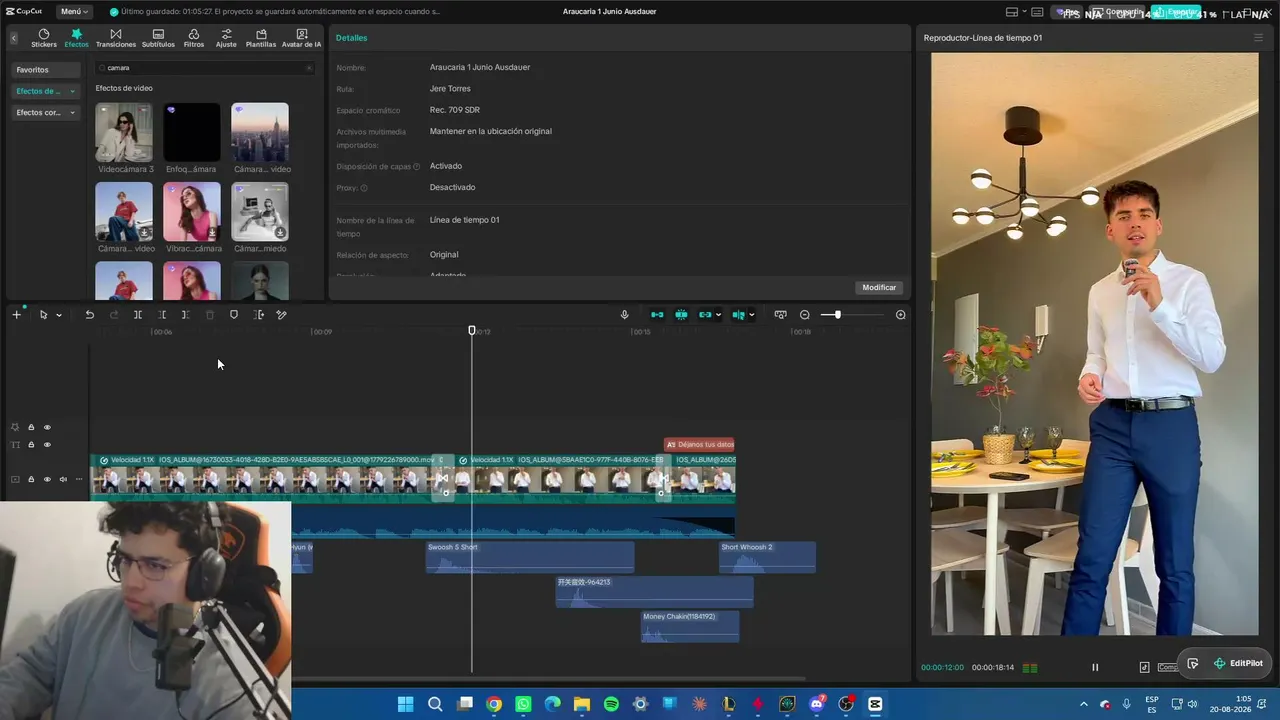Clear the effects search text

309,68
